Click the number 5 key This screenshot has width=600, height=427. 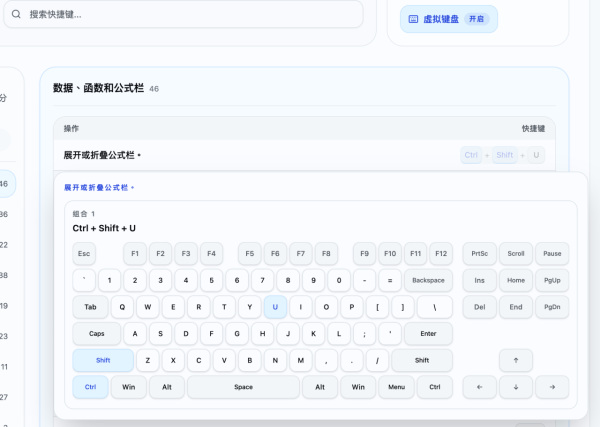pos(211,280)
